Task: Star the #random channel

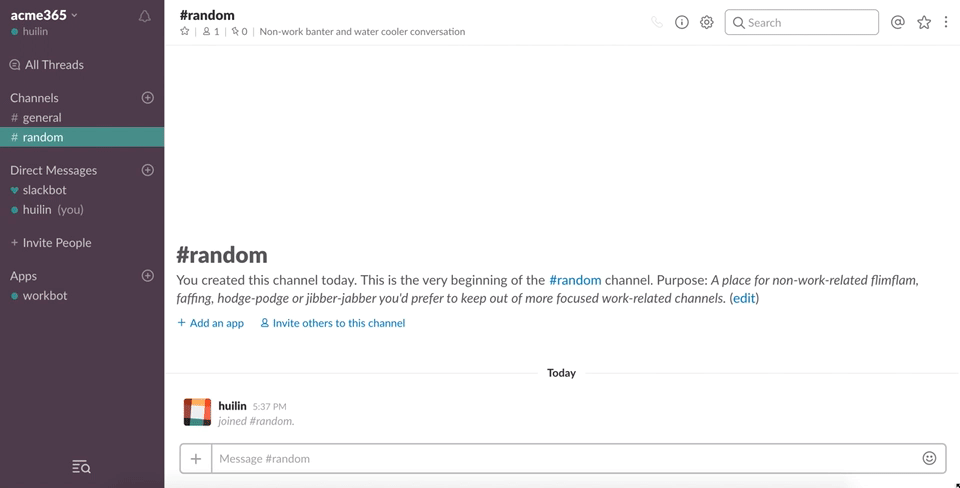Action: pyautogui.click(x=184, y=31)
